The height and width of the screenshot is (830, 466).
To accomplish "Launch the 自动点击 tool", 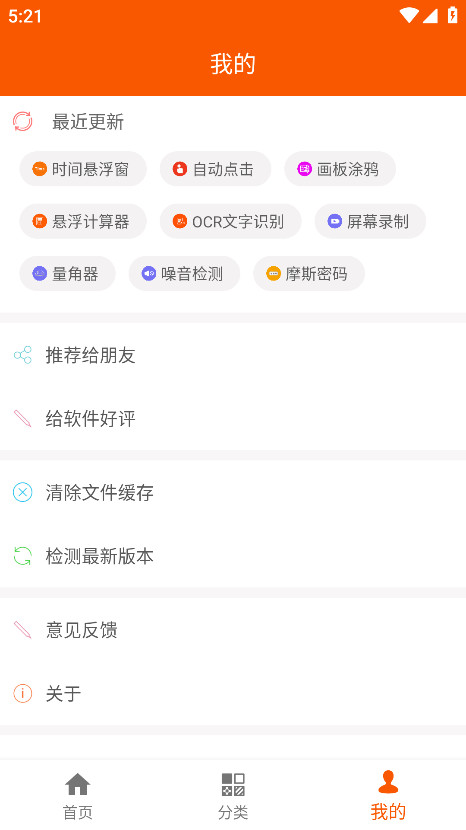I will [216, 169].
